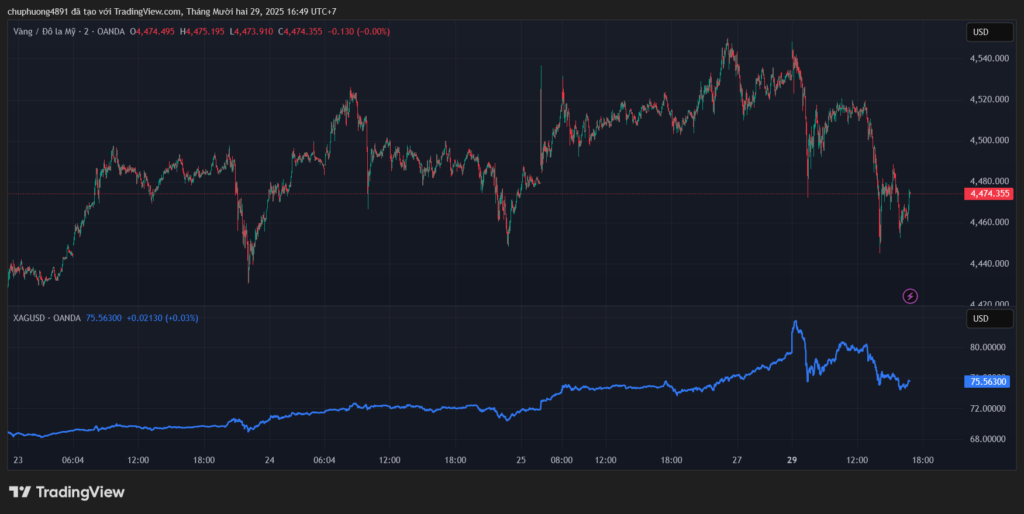Click the 68.00000 level on silver scale
The image size is (1024, 514).
987,439
